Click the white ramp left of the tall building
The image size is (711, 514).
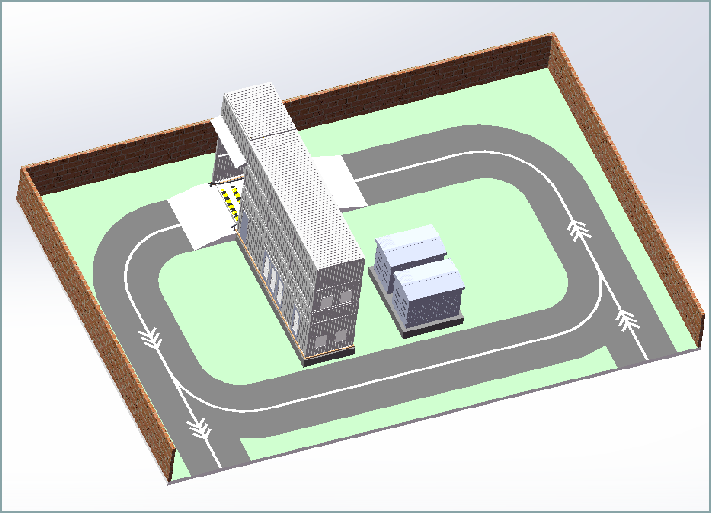pos(200,217)
